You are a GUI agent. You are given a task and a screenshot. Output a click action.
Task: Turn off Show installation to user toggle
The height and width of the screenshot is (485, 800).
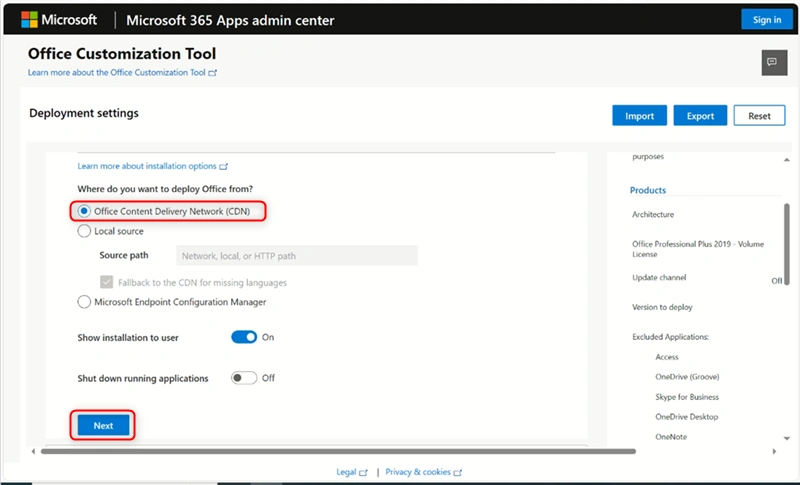click(244, 337)
